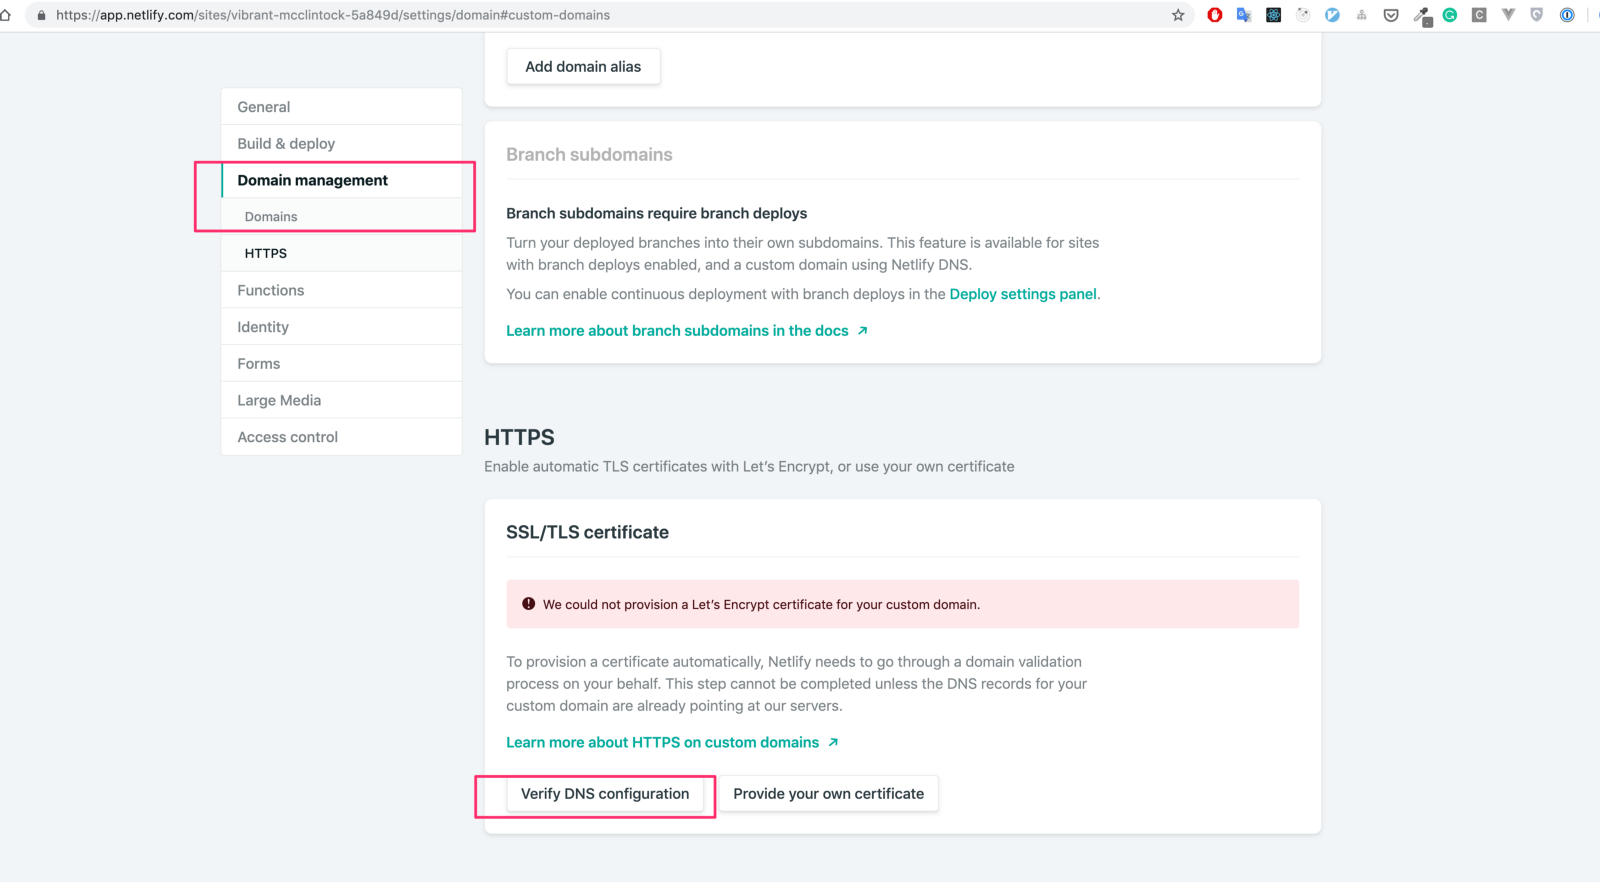Go to the HTTPS subsection in sidebar
The width and height of the screenshot is (1600, 882).
click(341, 254)
